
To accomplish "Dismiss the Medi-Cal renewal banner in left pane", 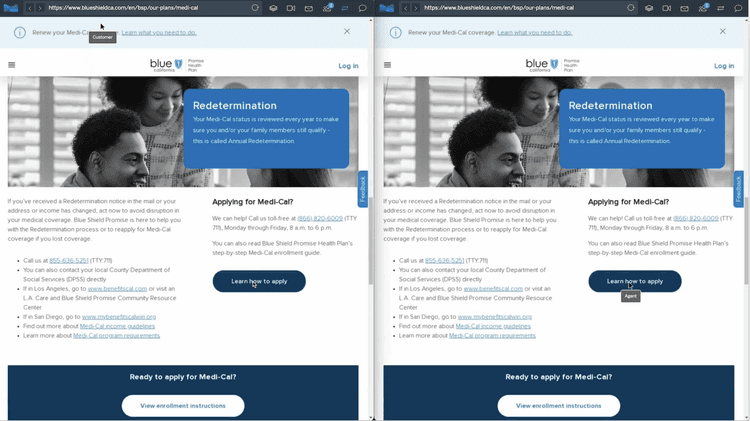I will click(x=347, y=32).
